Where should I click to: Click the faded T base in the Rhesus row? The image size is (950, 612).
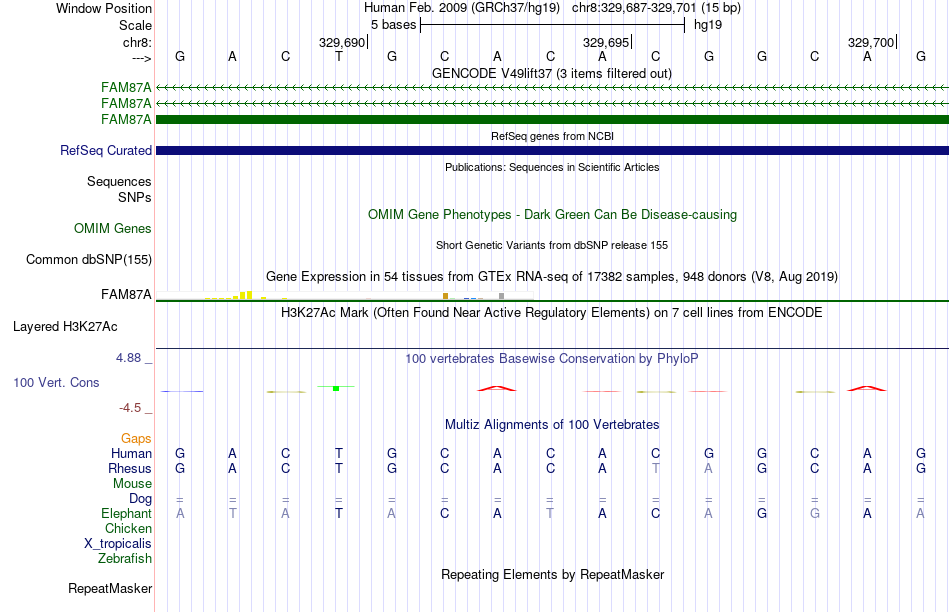coord(656,468)
